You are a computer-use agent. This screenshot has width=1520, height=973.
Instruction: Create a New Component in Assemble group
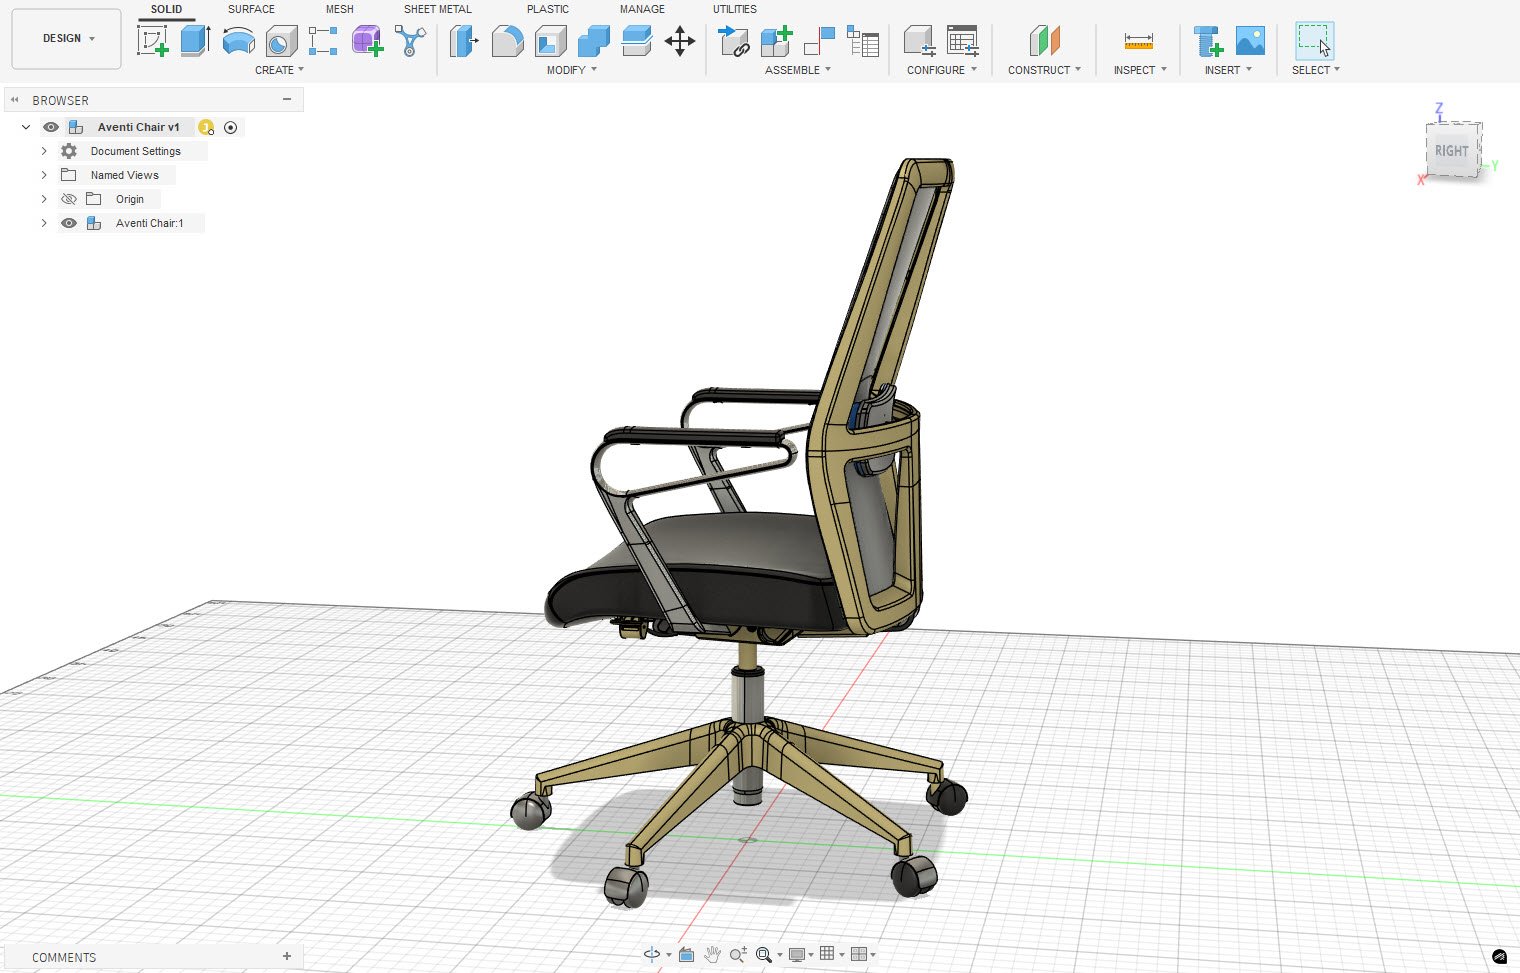[x=776, y=40]
